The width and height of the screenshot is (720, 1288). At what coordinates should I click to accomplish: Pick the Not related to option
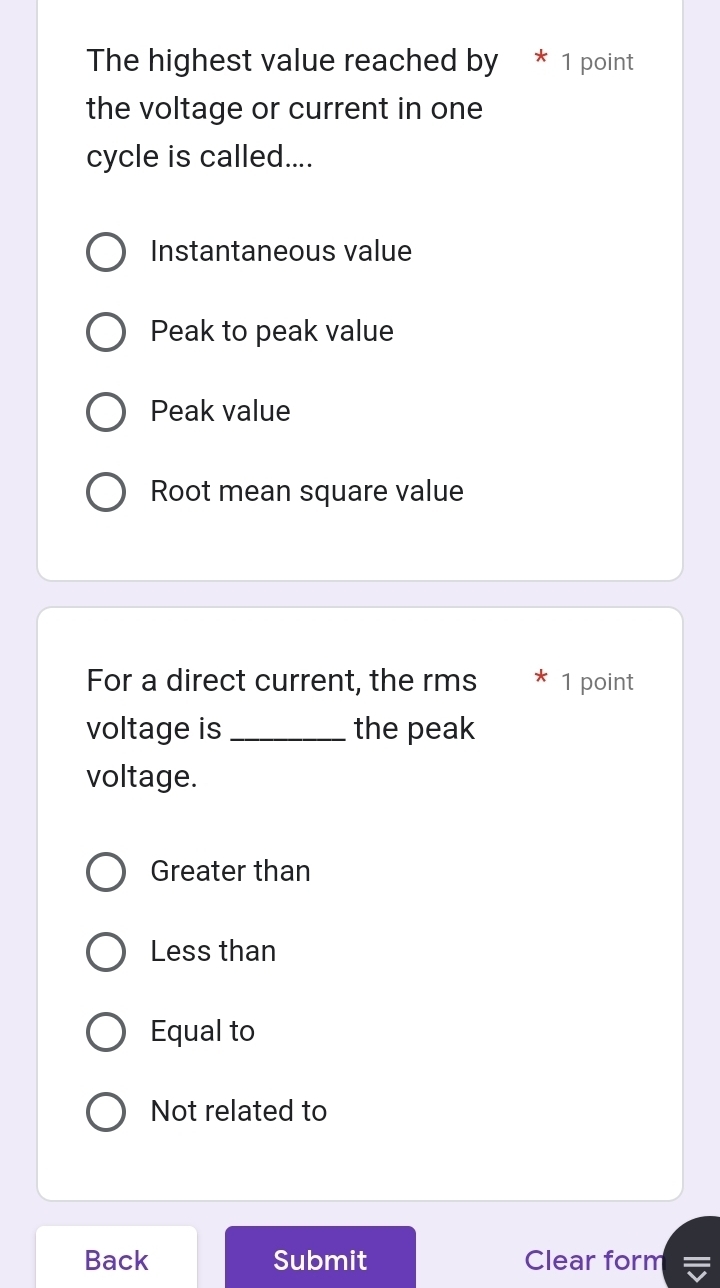pos(106,1112)
